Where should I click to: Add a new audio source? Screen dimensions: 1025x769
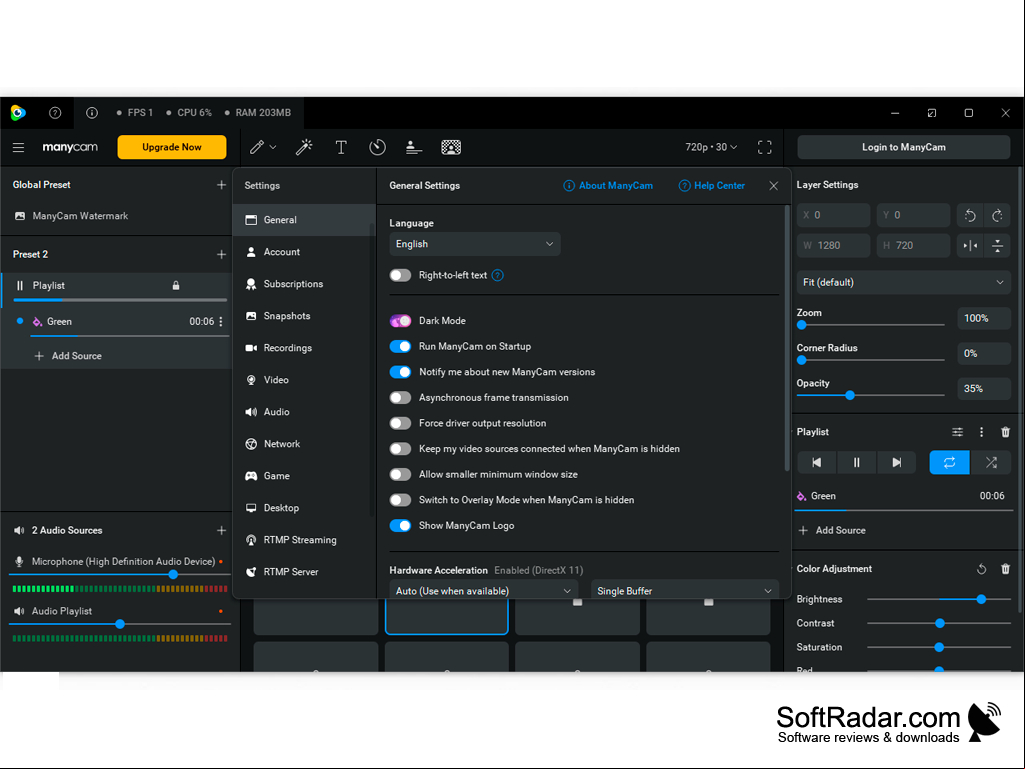point(222,530)
